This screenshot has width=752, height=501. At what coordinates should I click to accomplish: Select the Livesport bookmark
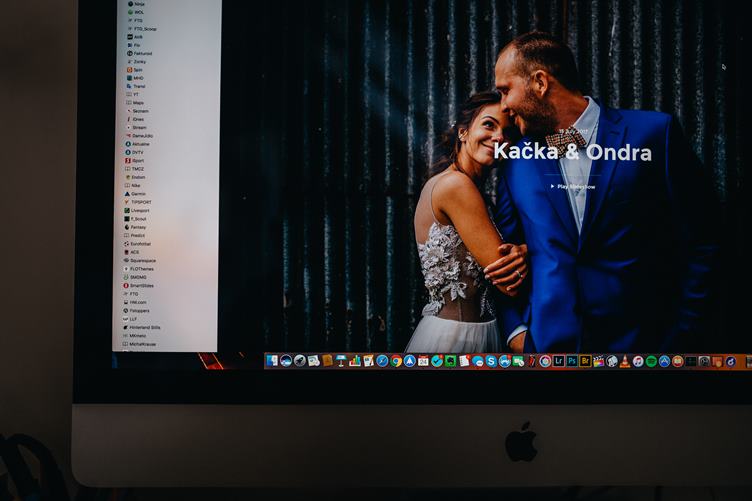coord(140,210)
